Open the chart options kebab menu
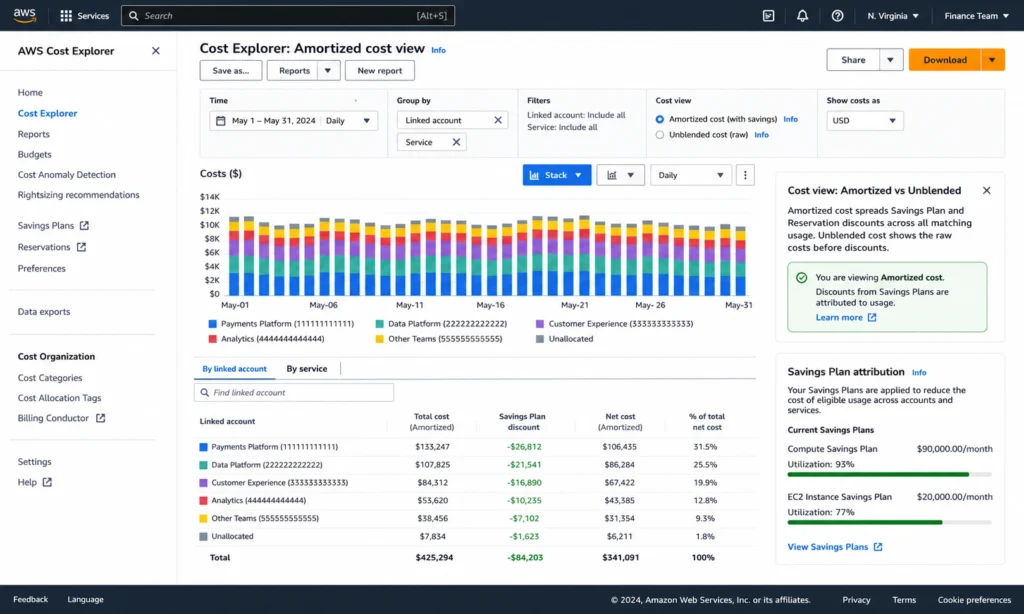Screen dimensions: 1024x614 745,175
